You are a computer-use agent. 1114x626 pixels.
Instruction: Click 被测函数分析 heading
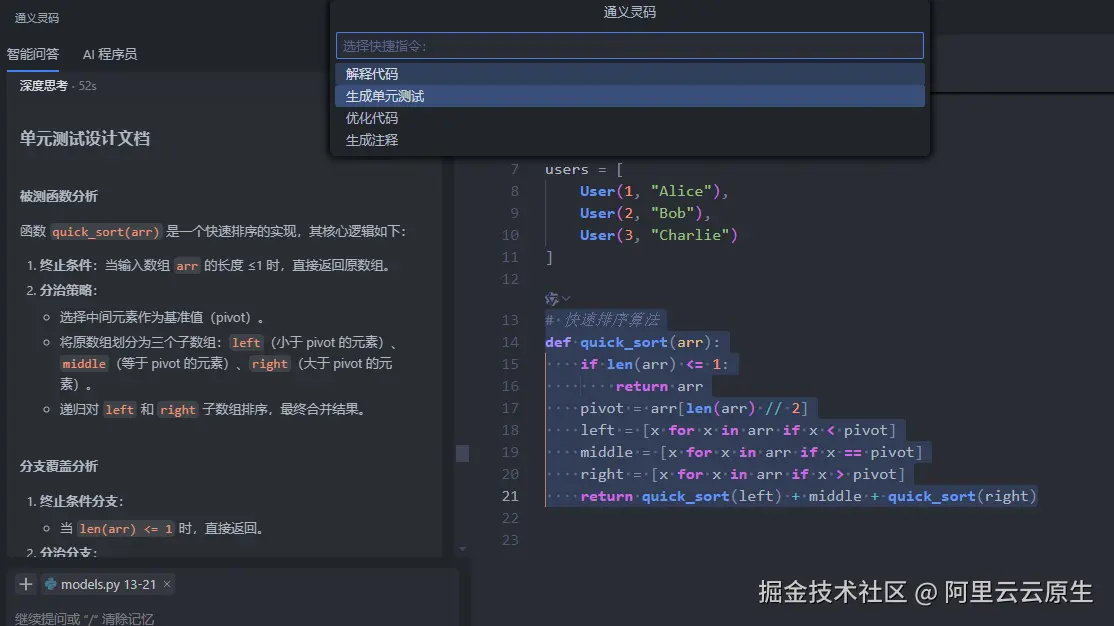pos(59,196)
